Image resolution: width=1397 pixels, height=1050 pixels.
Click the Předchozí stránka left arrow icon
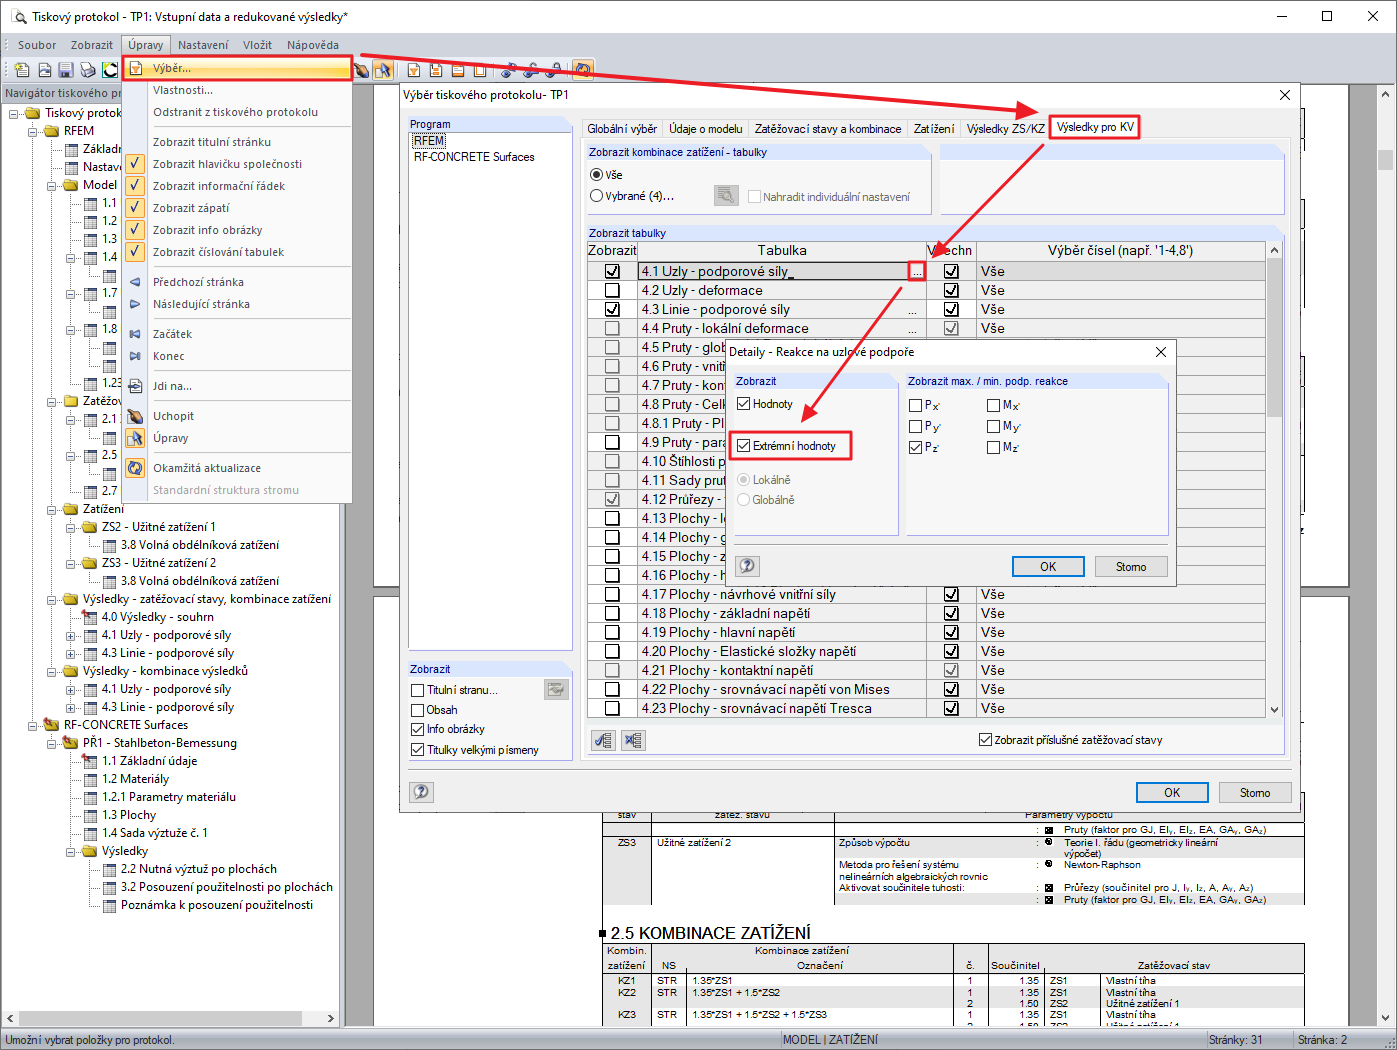coord(135,282)
